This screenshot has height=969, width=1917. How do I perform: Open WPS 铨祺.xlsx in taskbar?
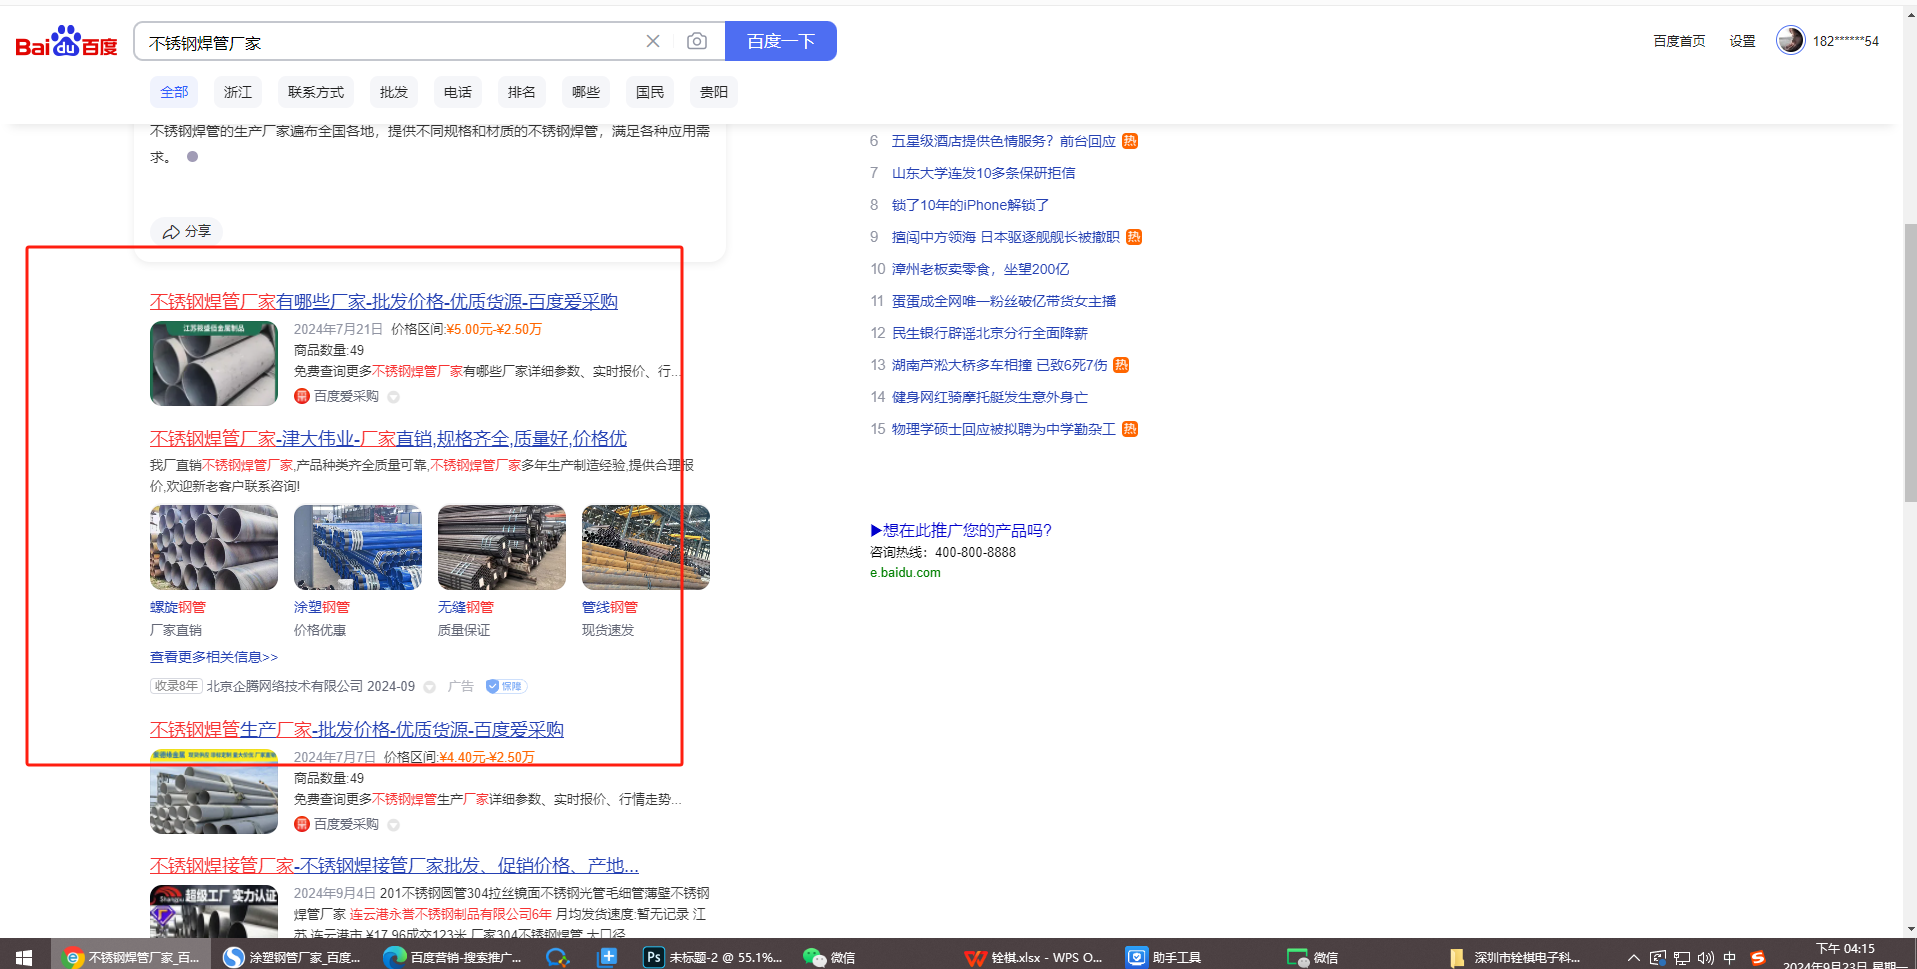[1034, 957]
